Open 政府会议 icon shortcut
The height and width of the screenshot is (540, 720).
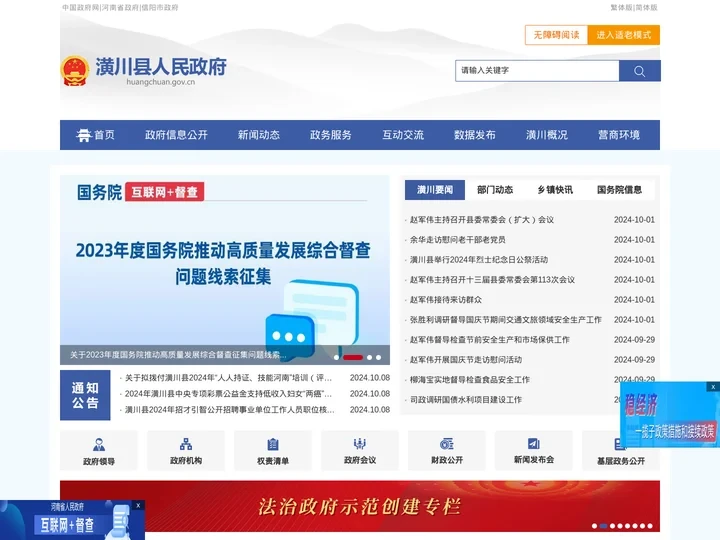coord(360,450)
